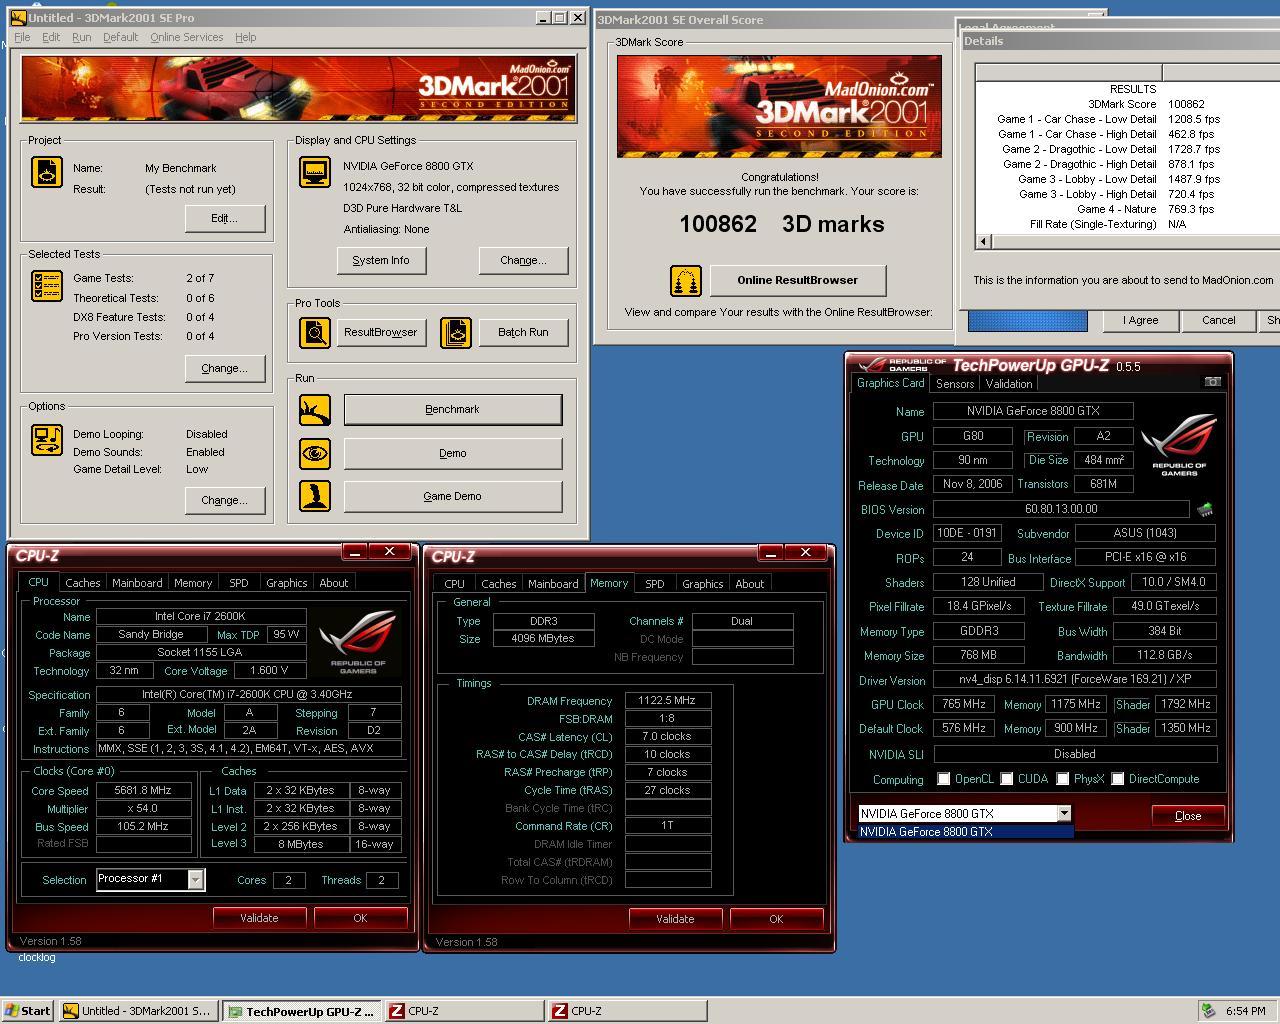Click the DRAM Frequency value field
Screen dimensions: 1280x1024
668,700
